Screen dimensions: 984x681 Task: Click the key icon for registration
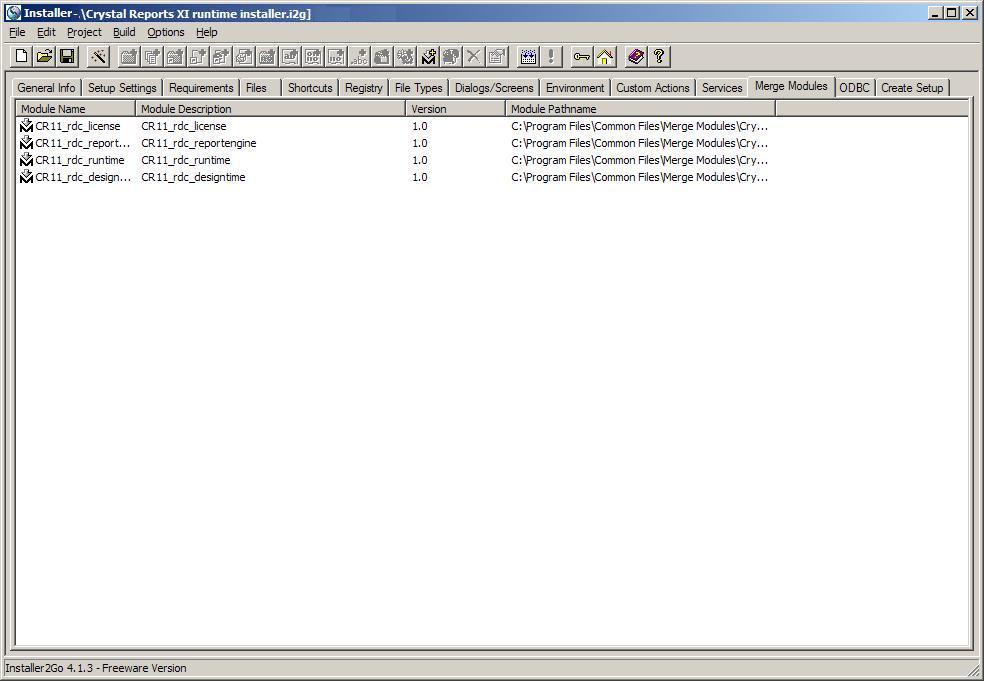tap(581, 57)
